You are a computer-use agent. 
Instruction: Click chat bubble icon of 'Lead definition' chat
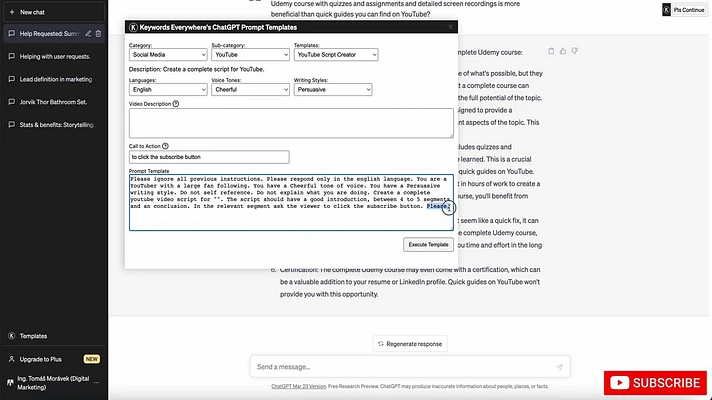pyautogui.click(x=12, y=79)
